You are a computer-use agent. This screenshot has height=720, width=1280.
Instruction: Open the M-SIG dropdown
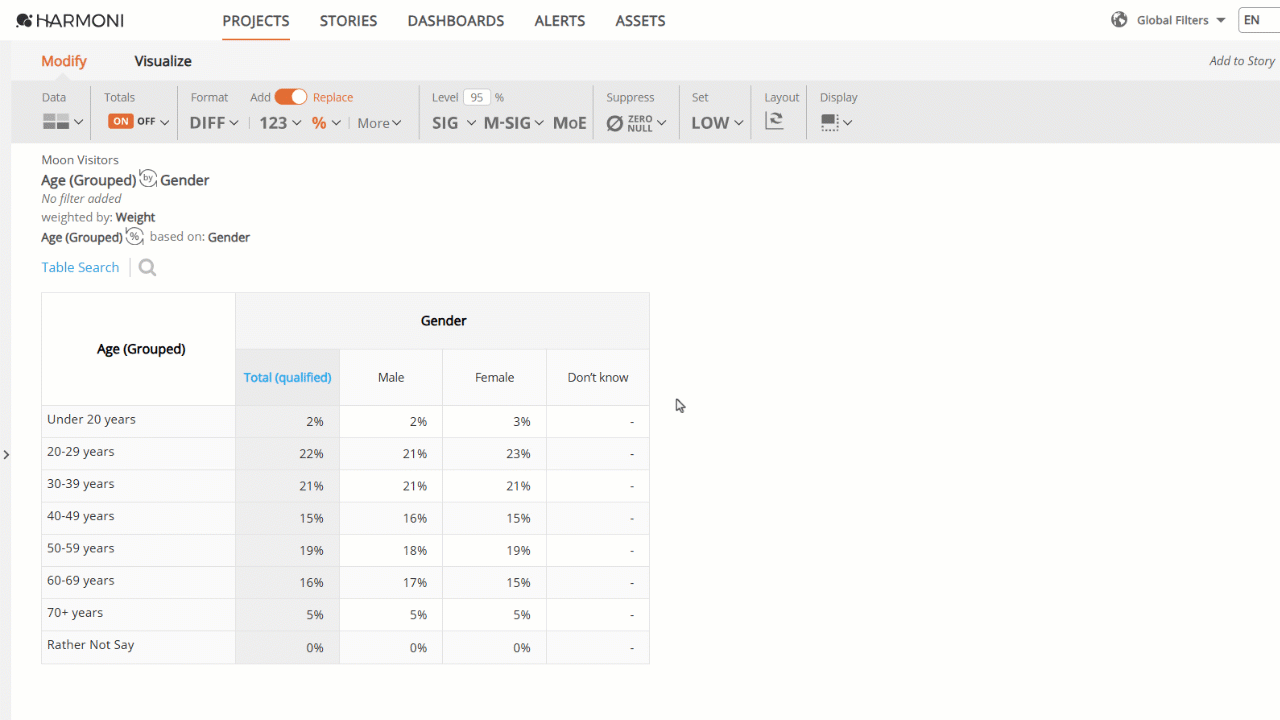click(514, 123)
